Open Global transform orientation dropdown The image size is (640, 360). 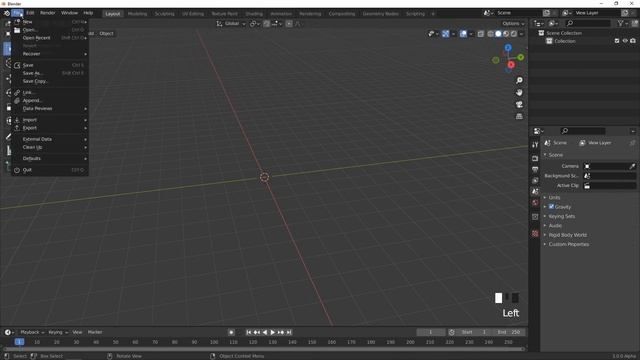[231, 24]
